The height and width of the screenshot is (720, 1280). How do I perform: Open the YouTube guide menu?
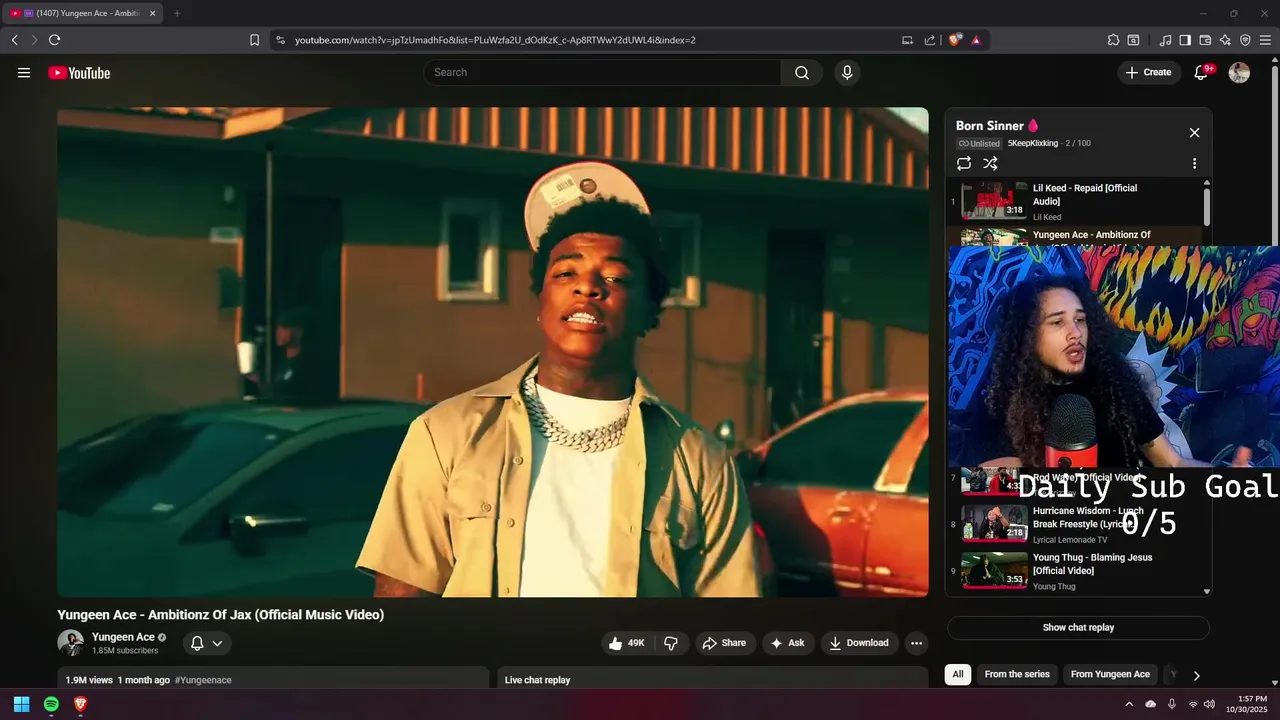[x=24, y=72]
